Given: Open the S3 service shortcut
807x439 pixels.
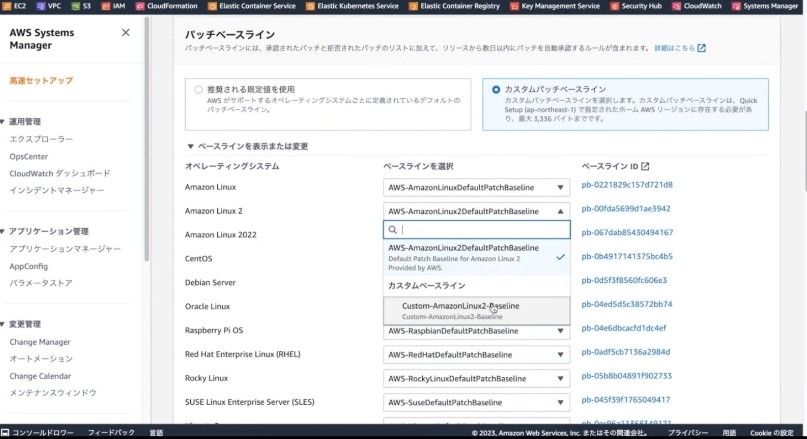Looking at the screenshot, I should tap(81, 6).
